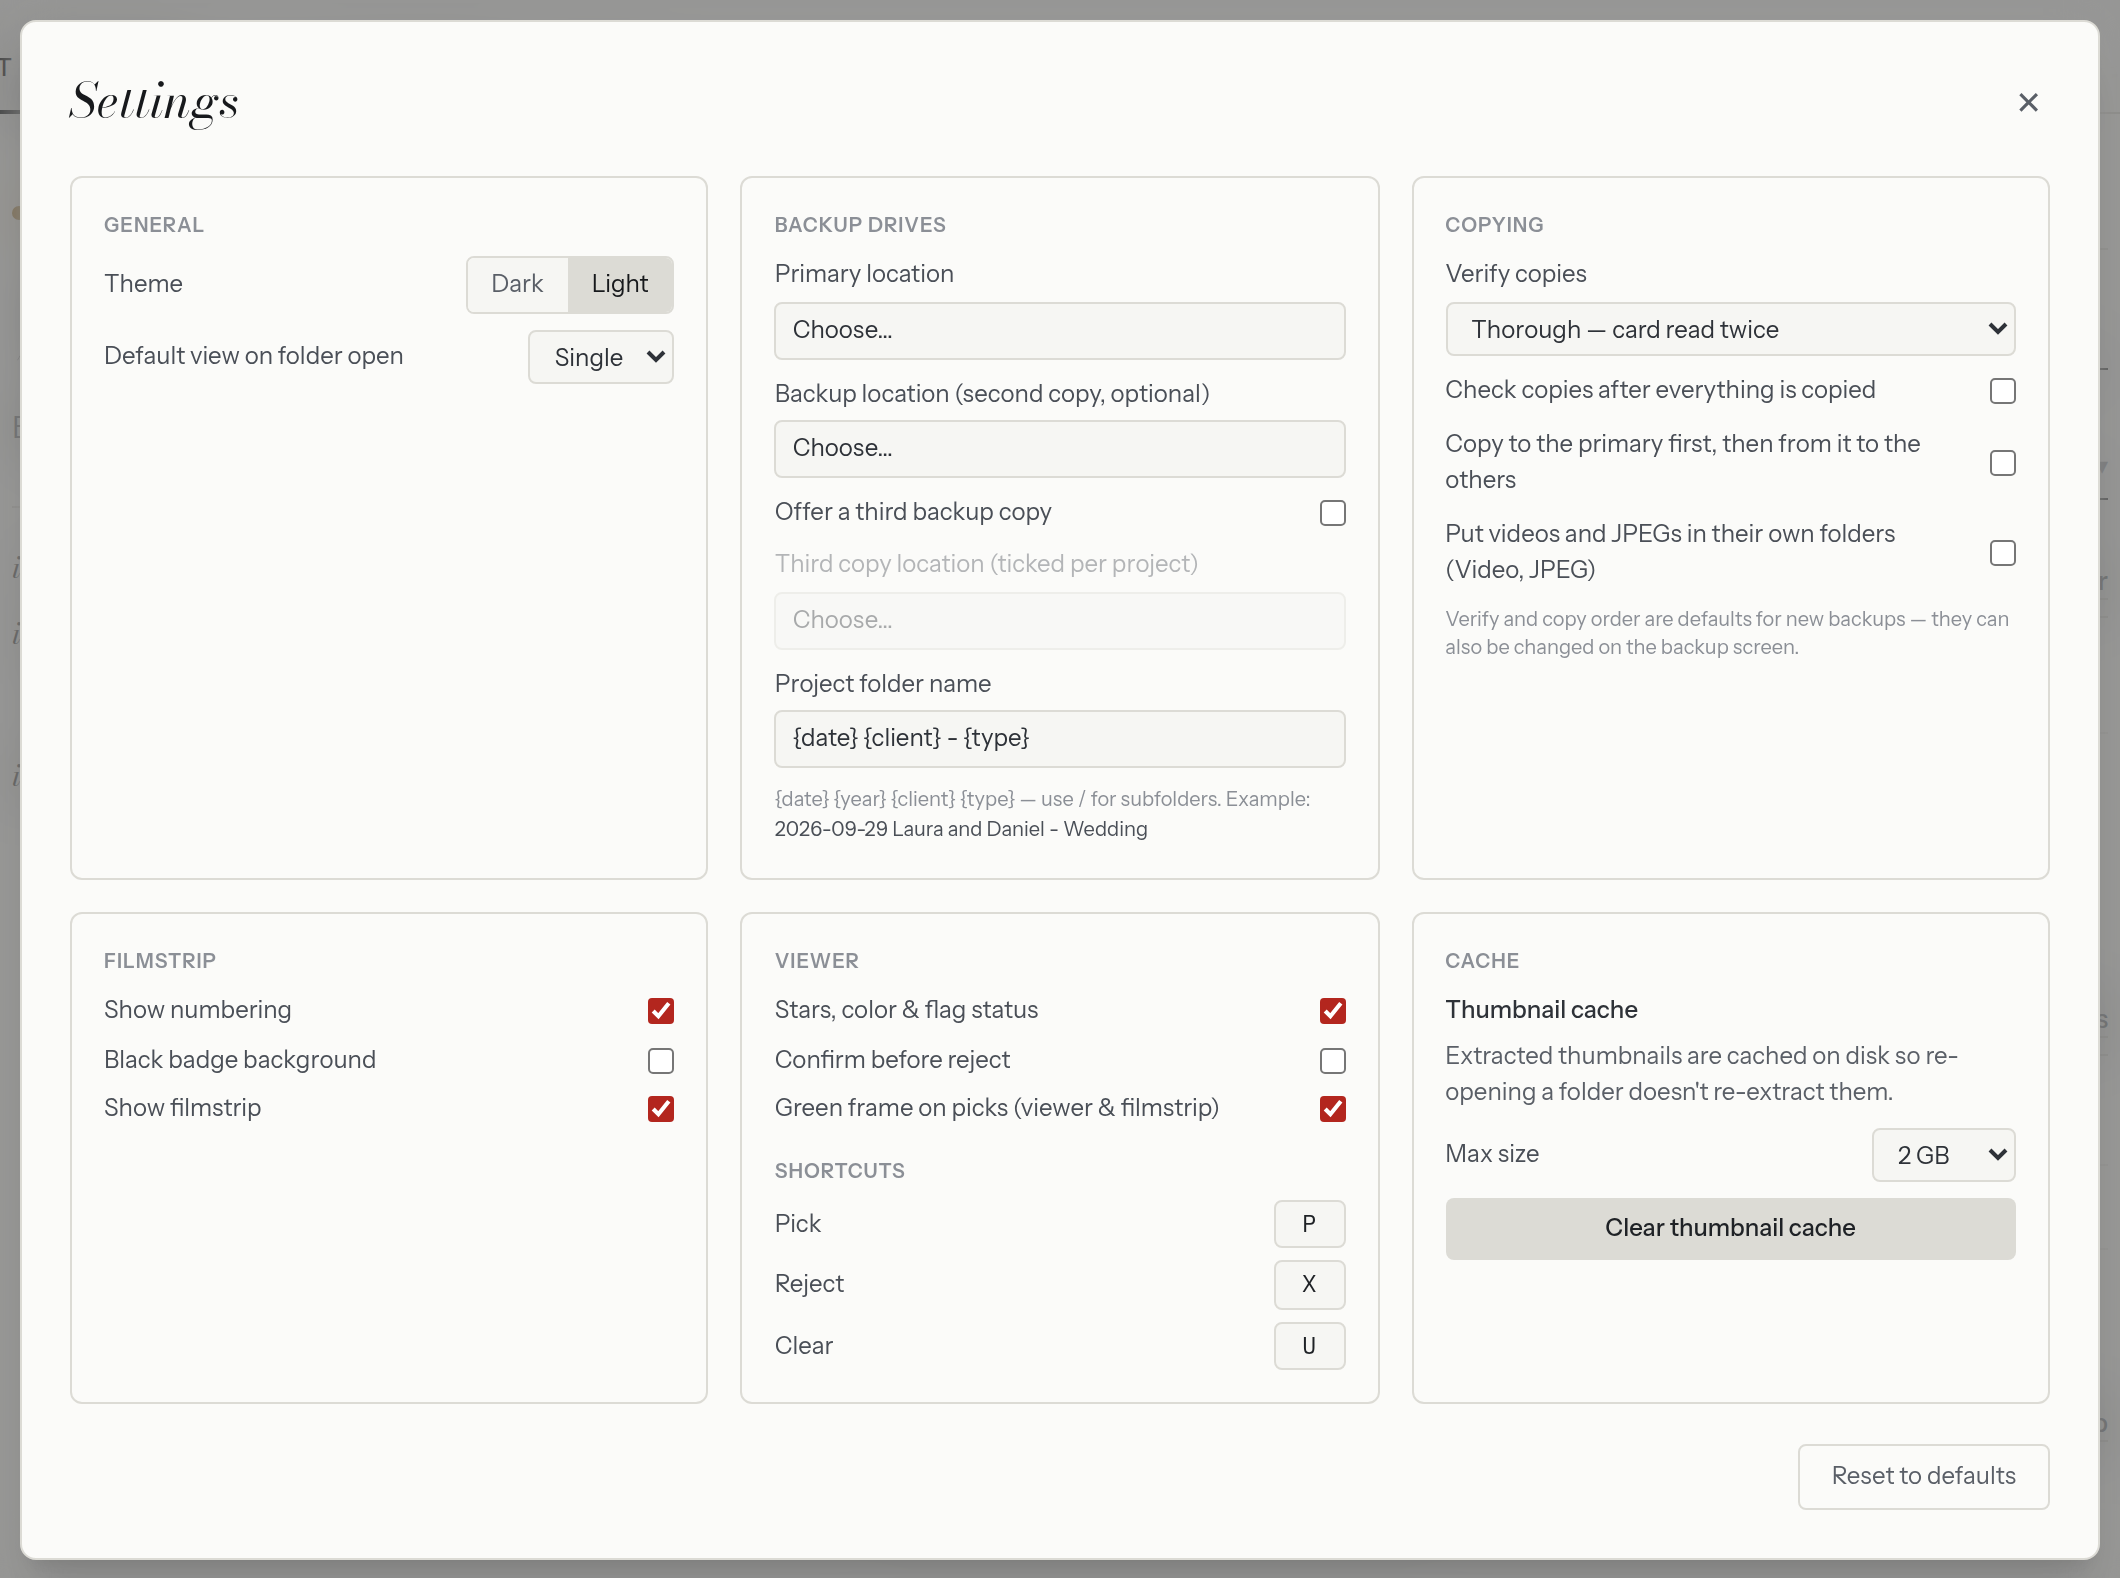Enable Copy to the primary first checkbox
Viewport: 2120px width, 1578px height.
click(2002, 463)
